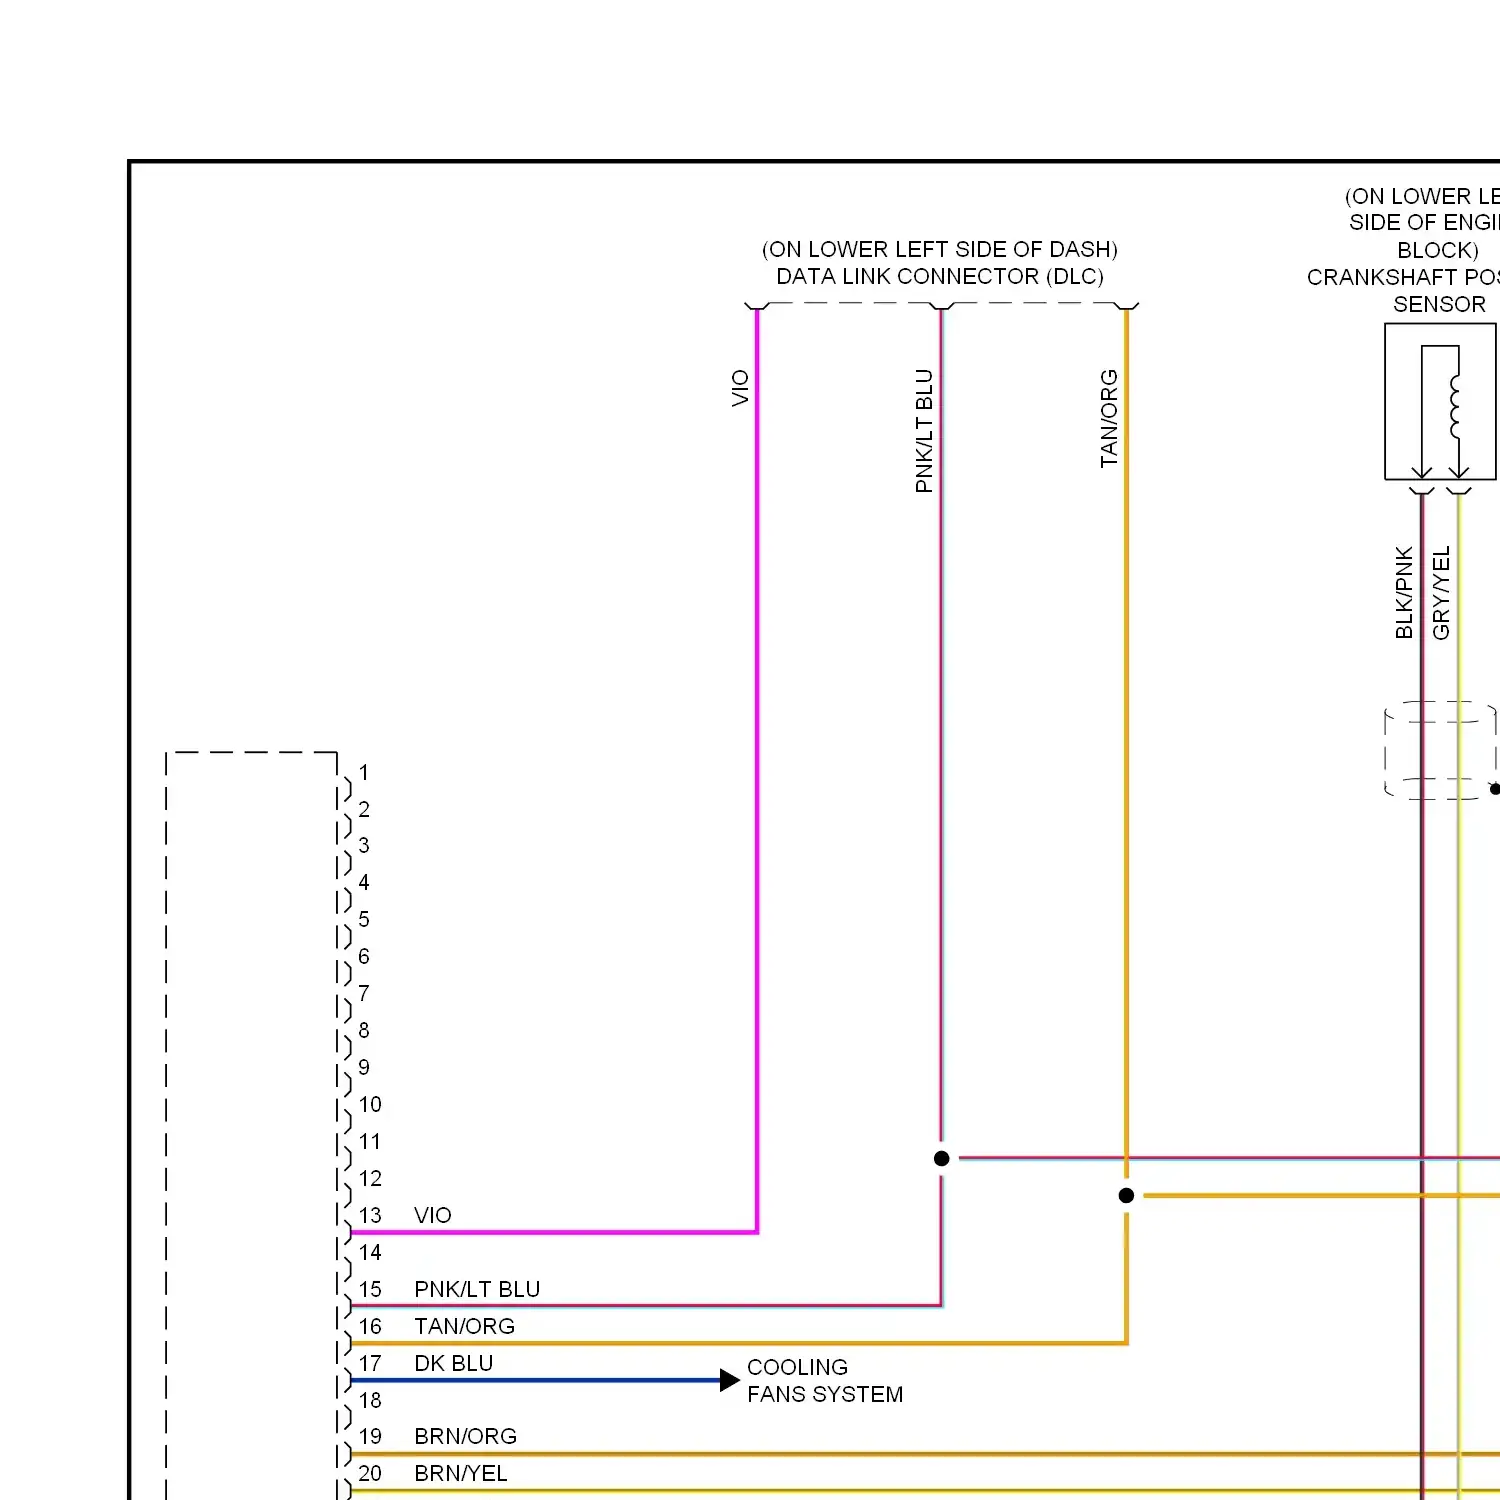Click connector pin number 6

point(364,956)
